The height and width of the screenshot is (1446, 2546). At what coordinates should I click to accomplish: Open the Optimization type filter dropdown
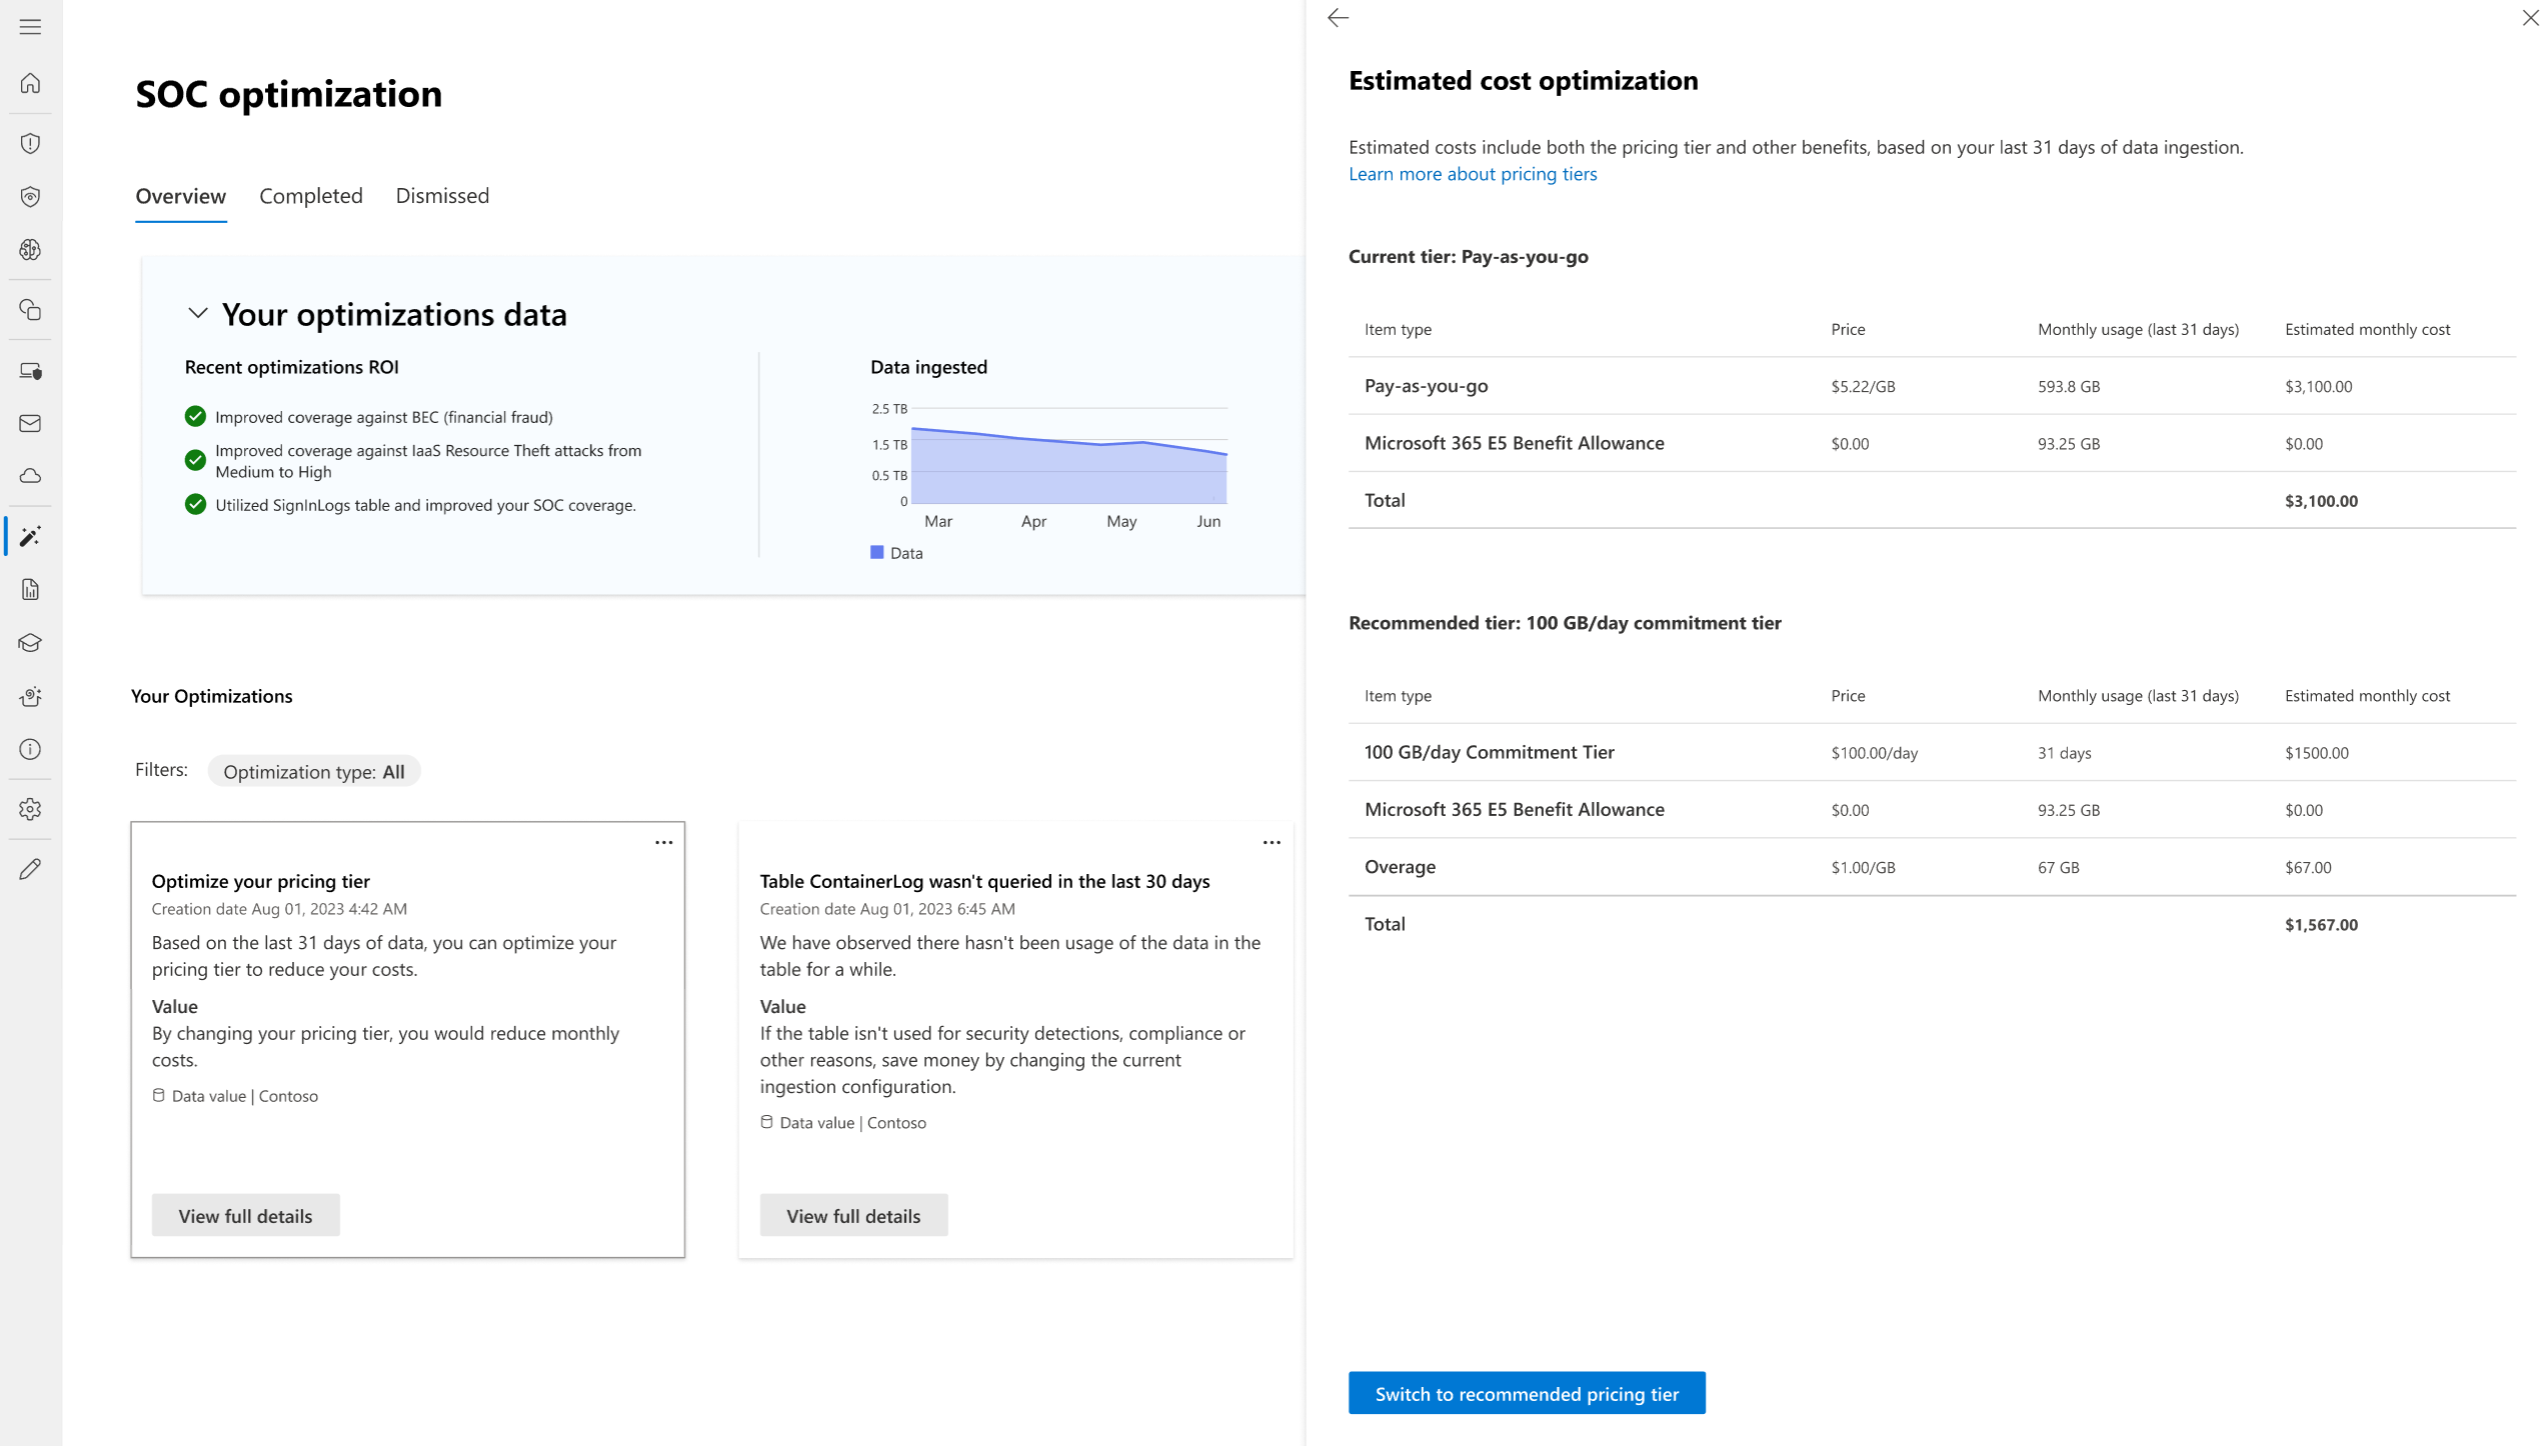click(x=313, y=771)
